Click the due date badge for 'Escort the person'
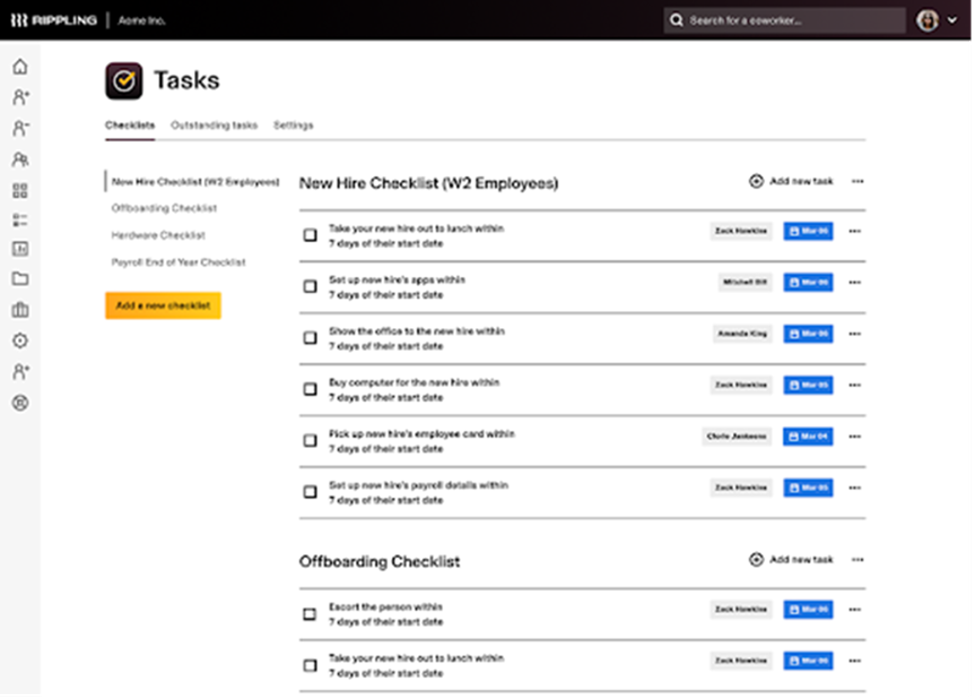 [x=808, y=609]
